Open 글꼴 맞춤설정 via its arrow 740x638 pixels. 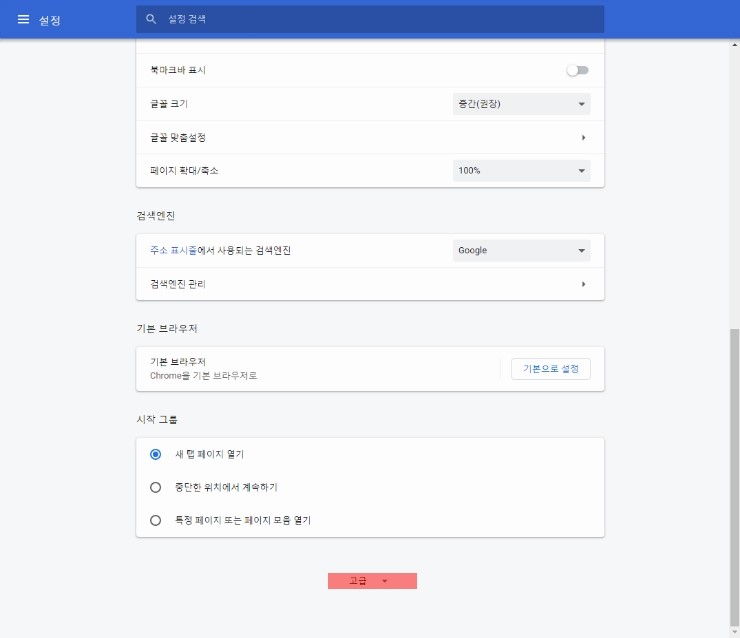583,137
